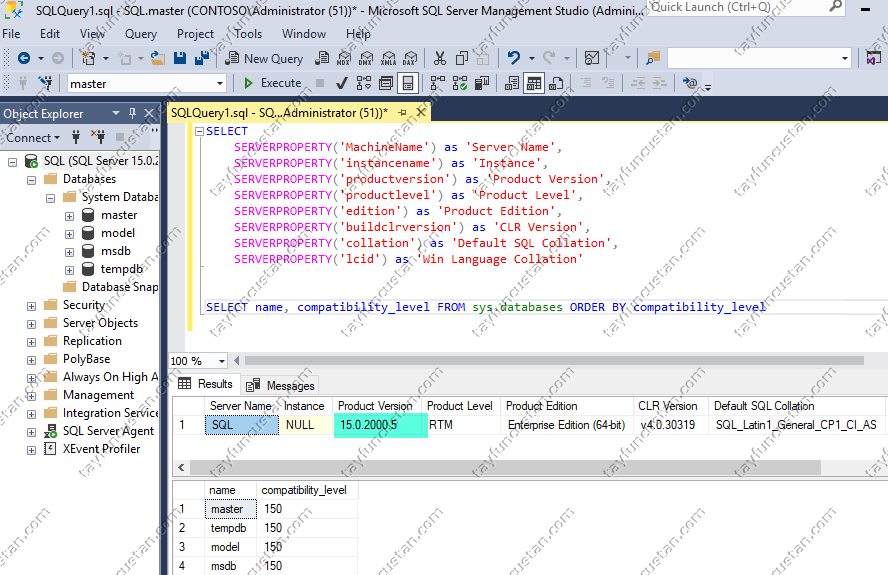Toggle IntelliSense Enabled icon

408,83
